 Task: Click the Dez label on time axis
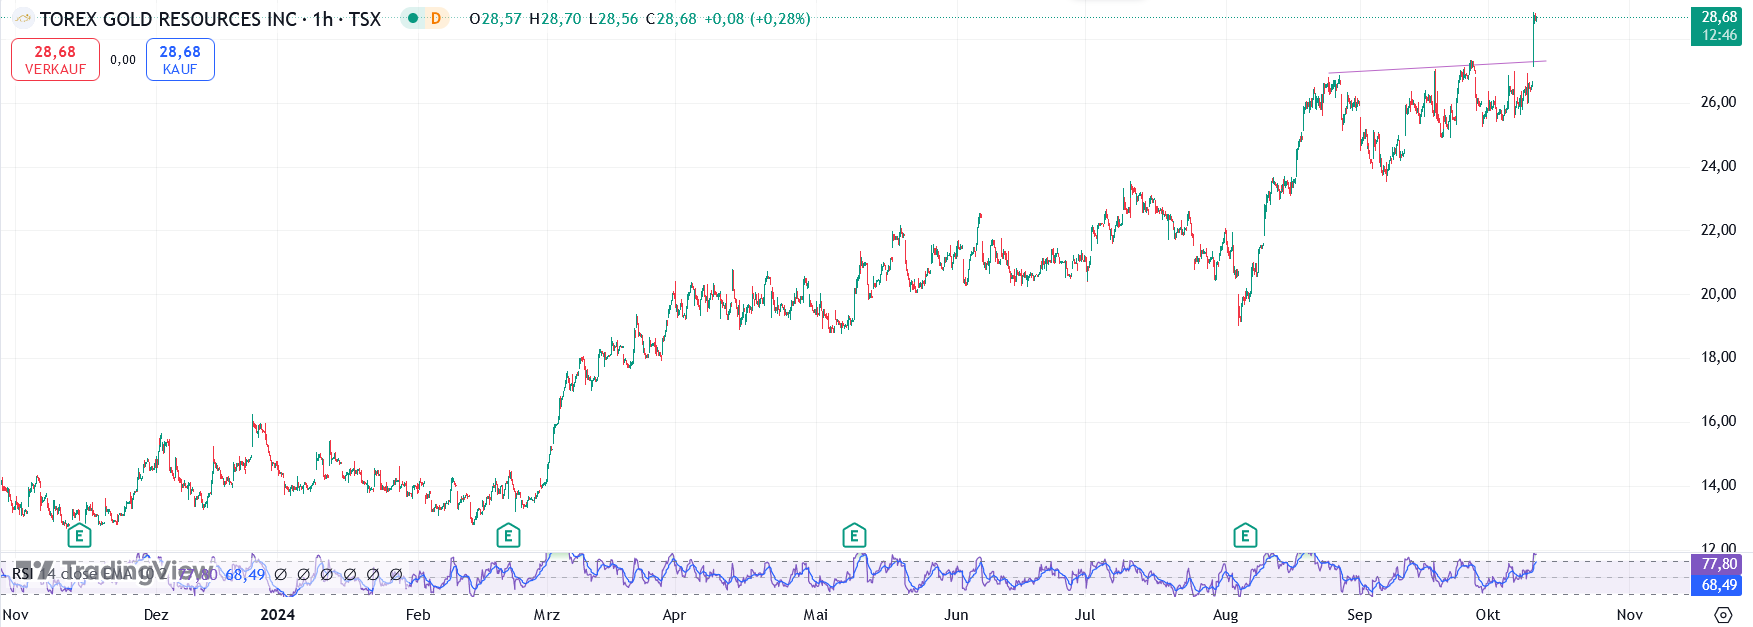(x=156, y=615)
